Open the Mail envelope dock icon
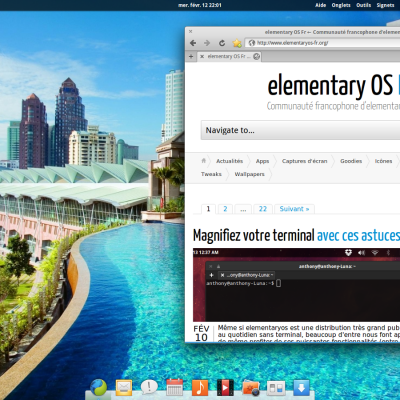This screenshot has width=400, height=400. (x=124, y=388)
